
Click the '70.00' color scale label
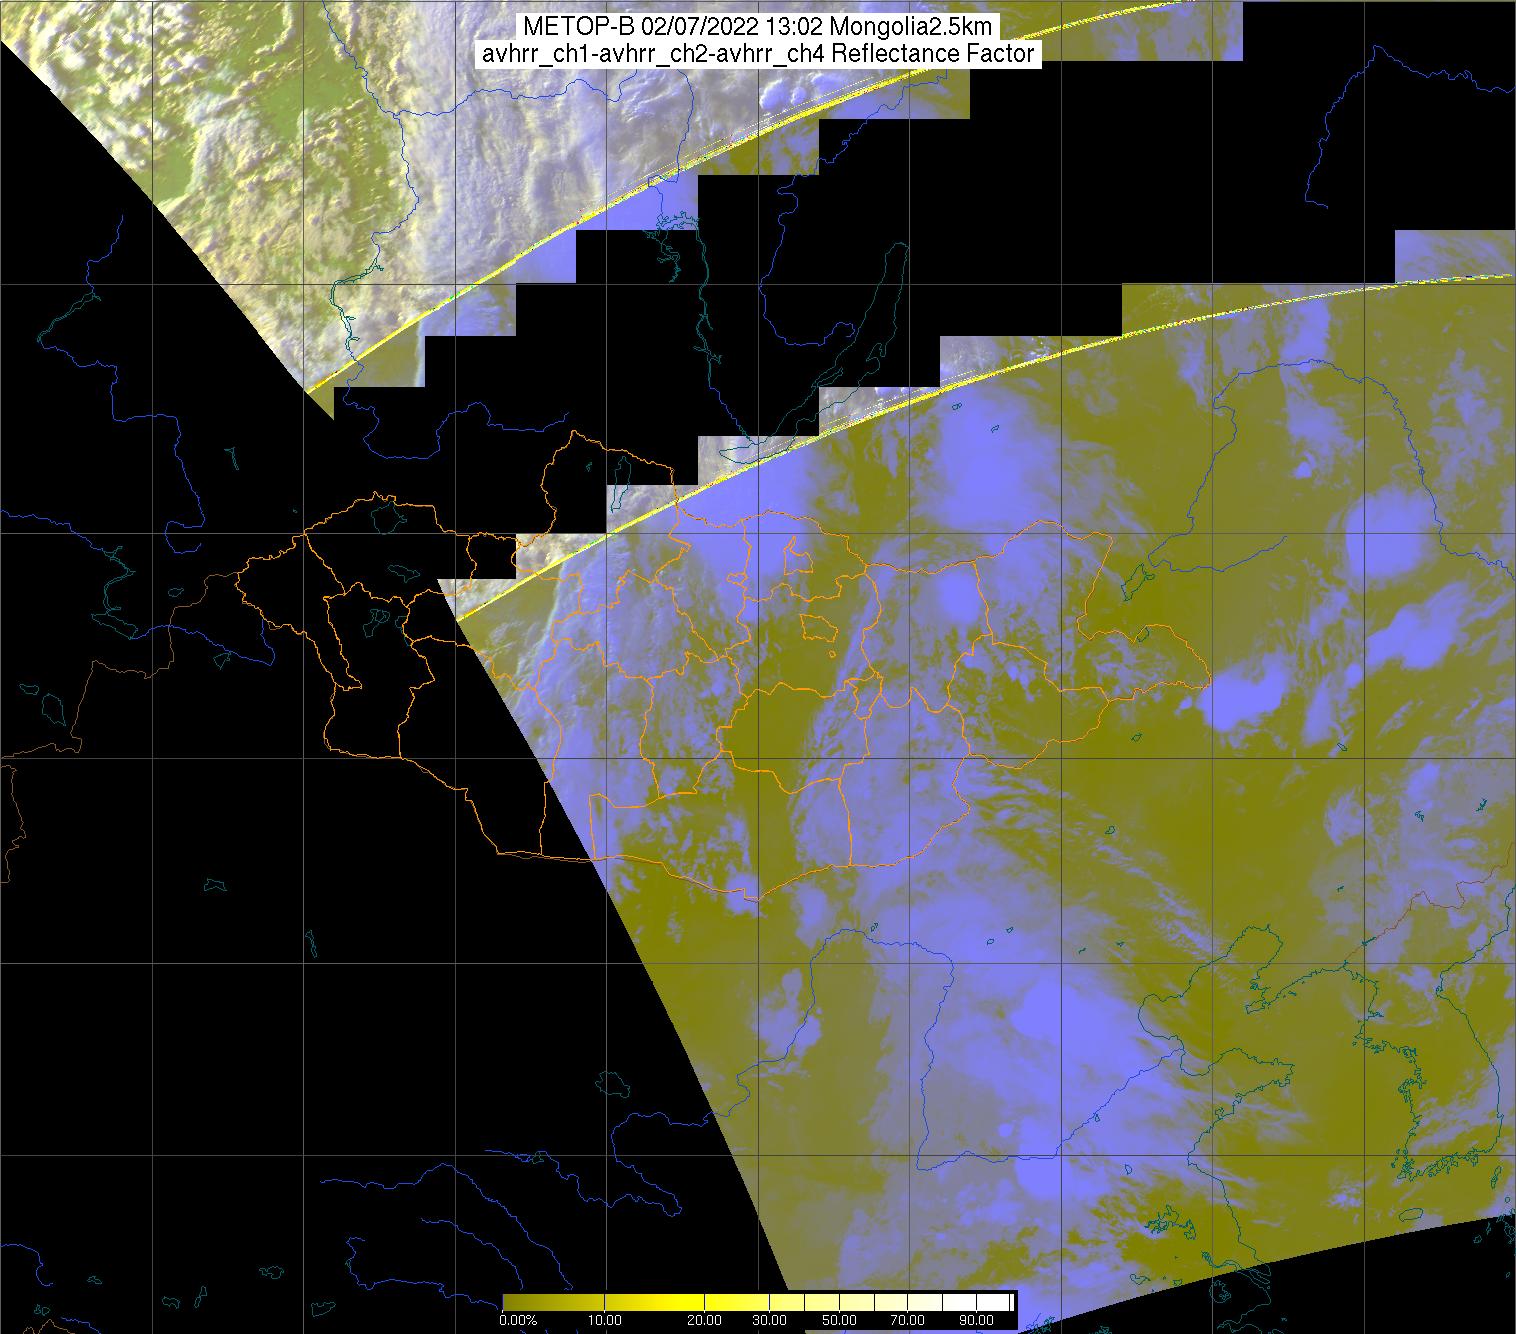tap(908, 1320)
